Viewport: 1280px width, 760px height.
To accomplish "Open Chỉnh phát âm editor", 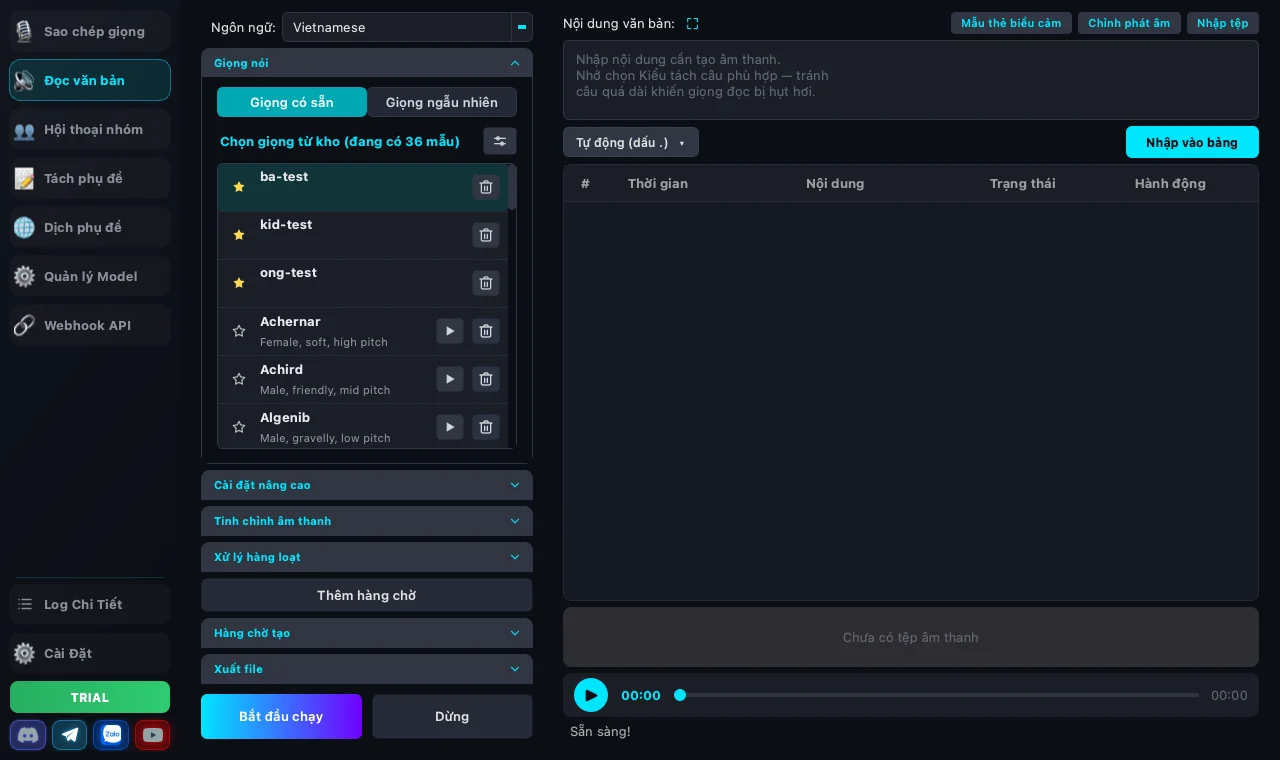I will (x=1129, y=23).
